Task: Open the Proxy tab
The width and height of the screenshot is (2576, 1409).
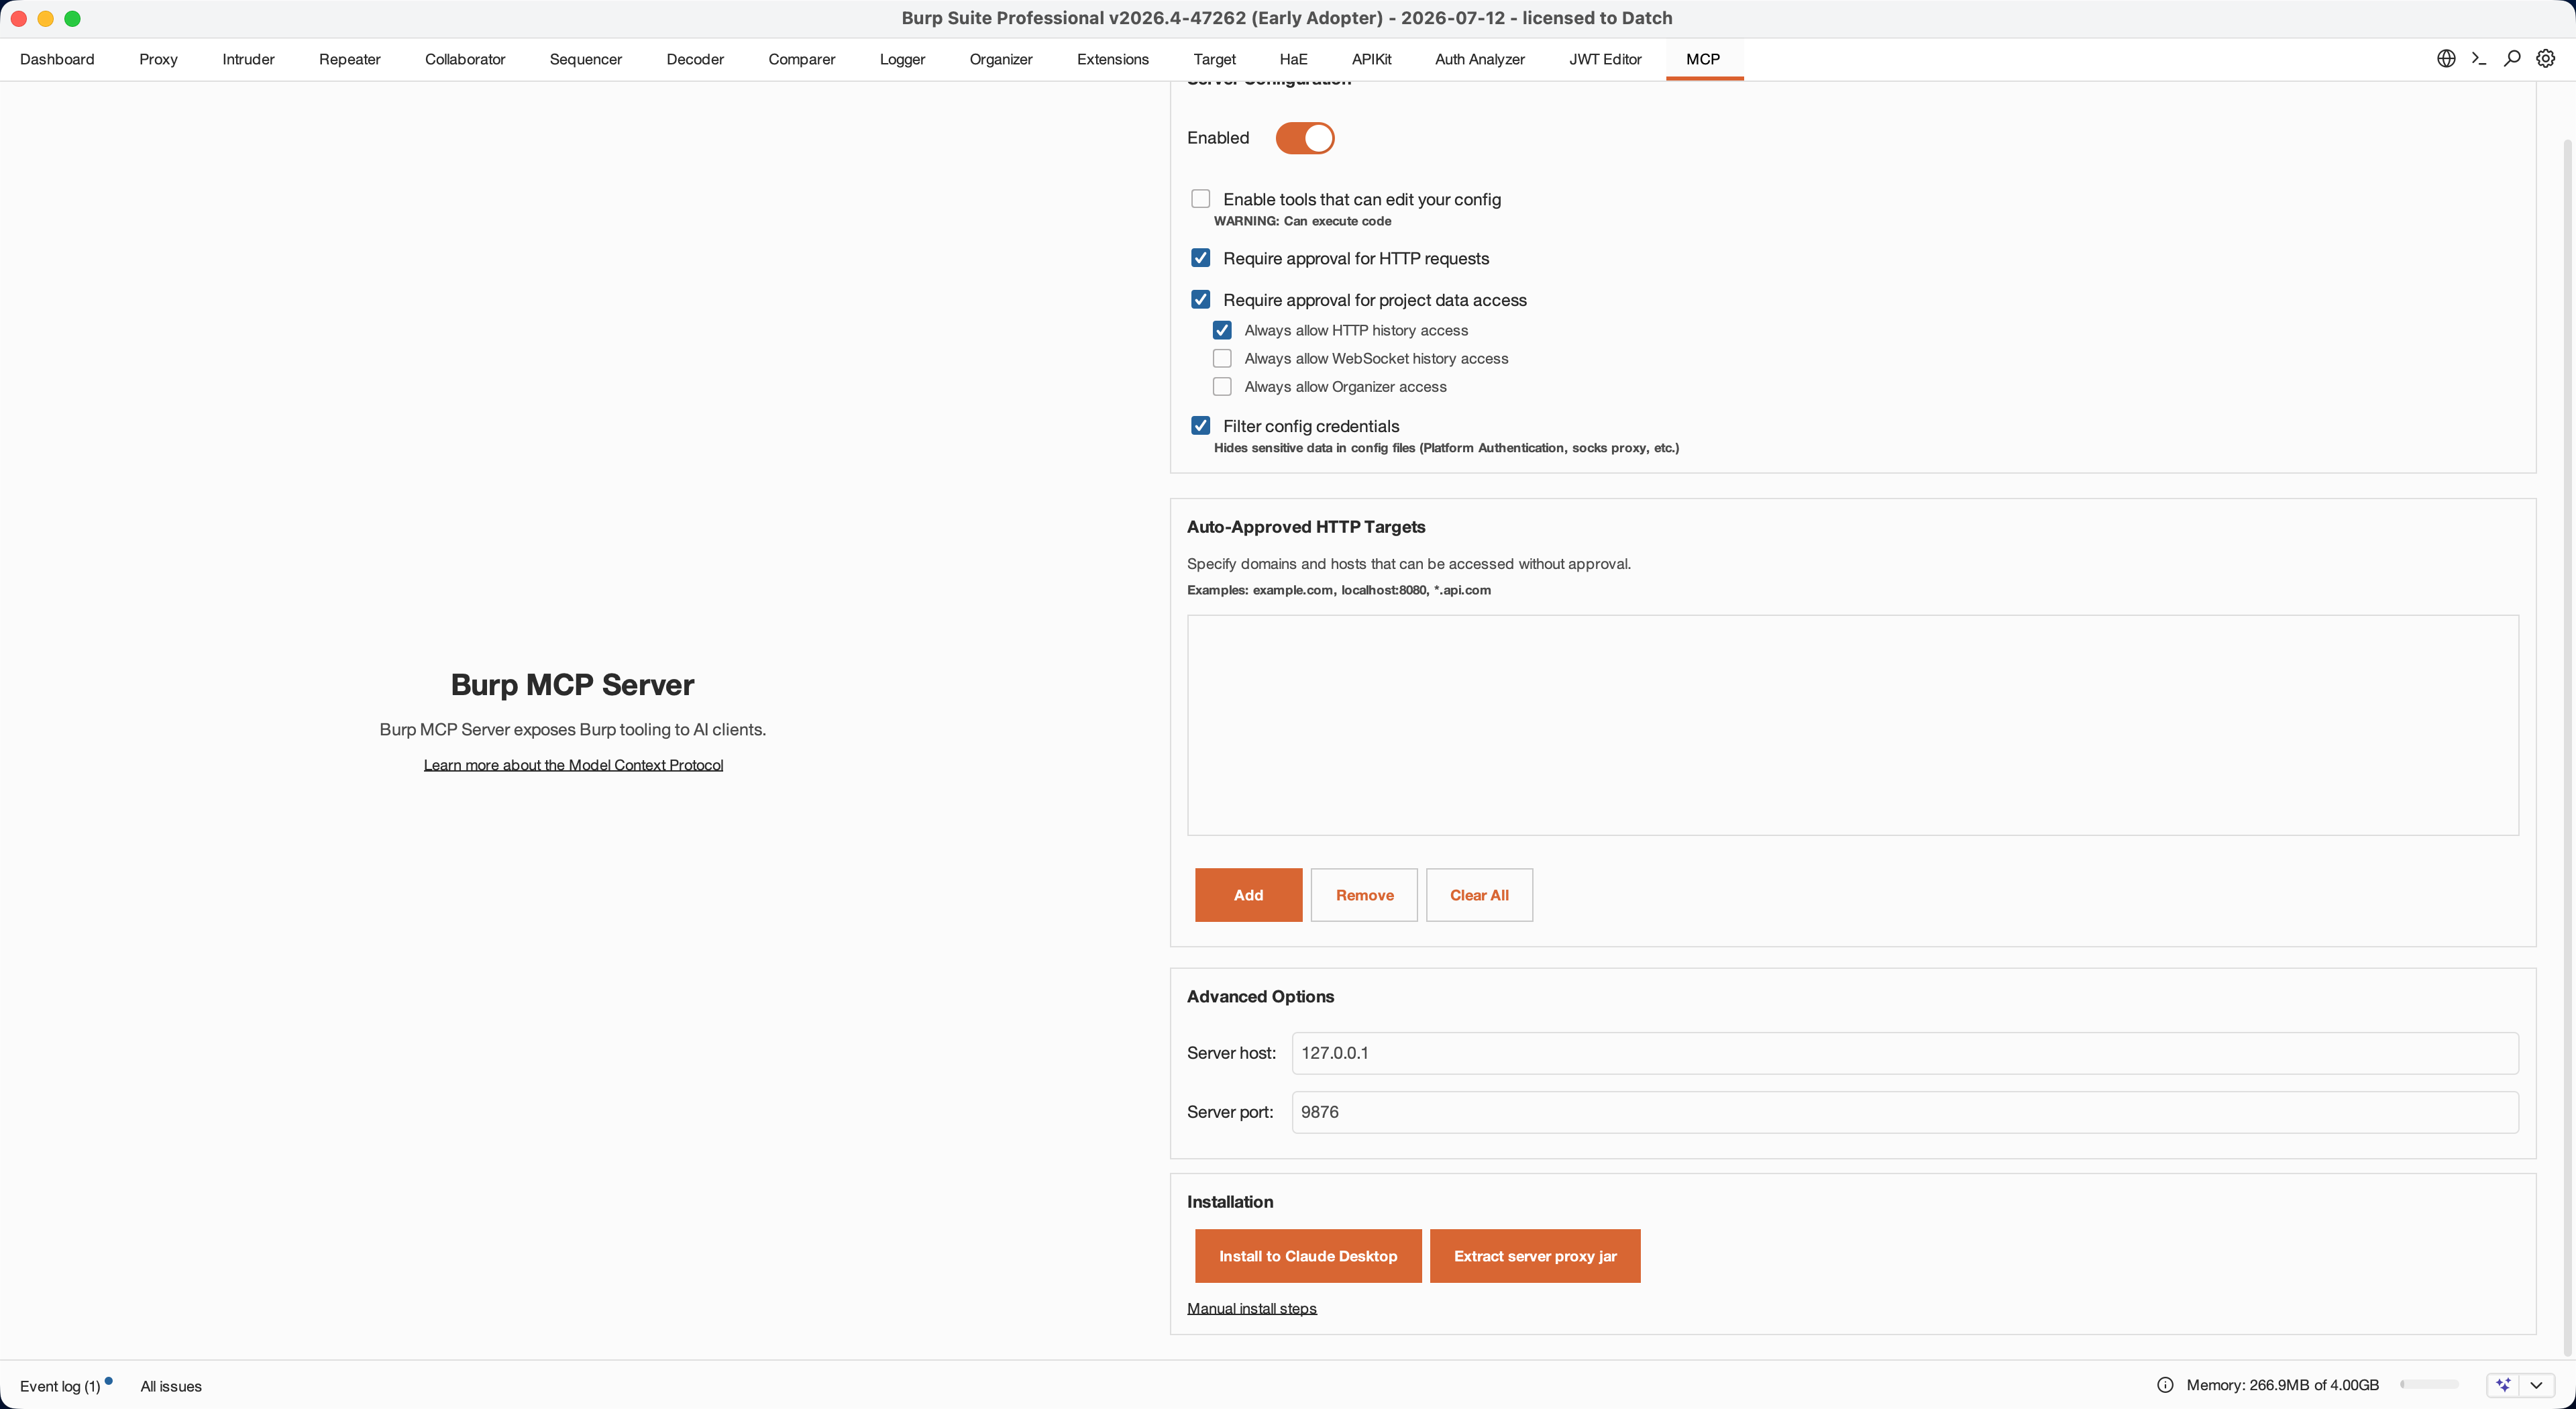Action: click(x=158, y=59)
